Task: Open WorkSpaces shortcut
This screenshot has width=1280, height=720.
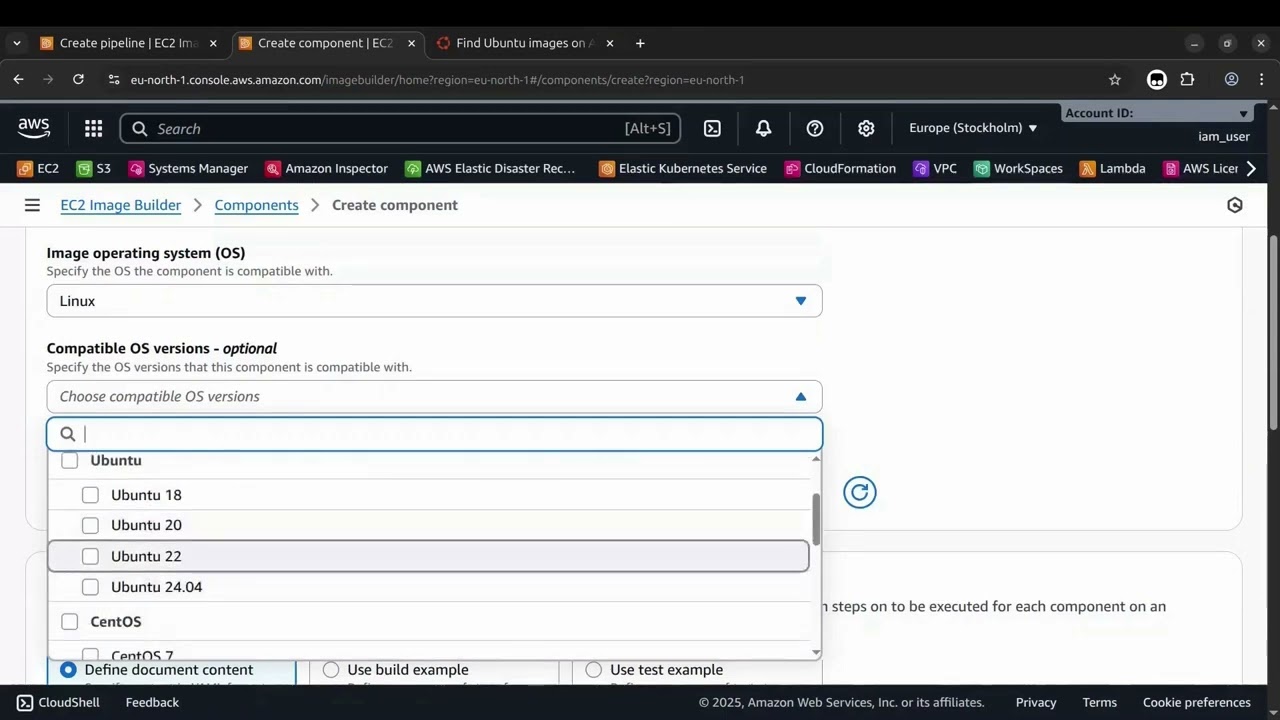Action: tap(1018, 168)
